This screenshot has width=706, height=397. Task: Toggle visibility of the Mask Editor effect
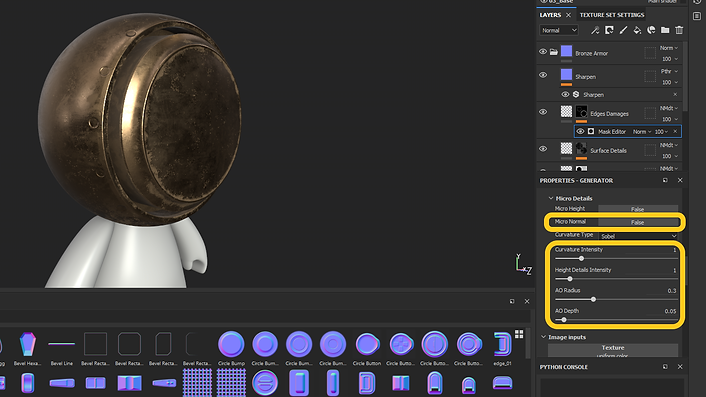click(x=580, y=131)
